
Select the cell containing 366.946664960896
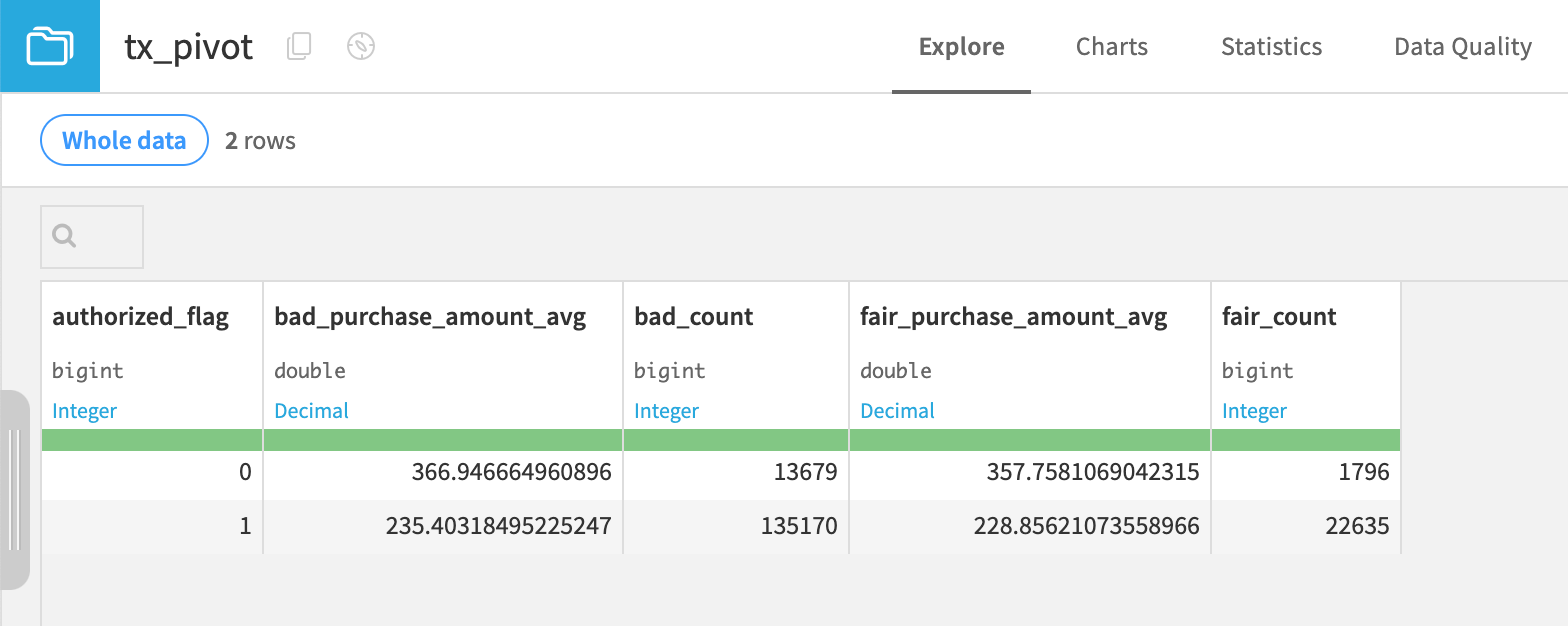tap(511, 472)
